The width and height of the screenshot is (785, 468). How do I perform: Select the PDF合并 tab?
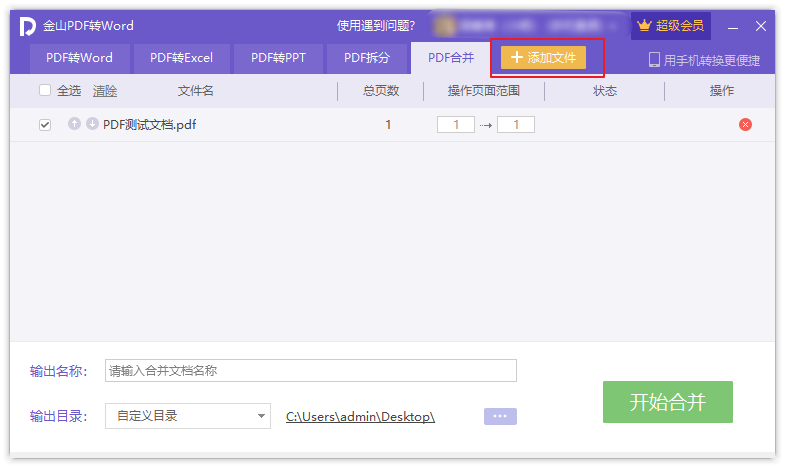click(451, 58)
